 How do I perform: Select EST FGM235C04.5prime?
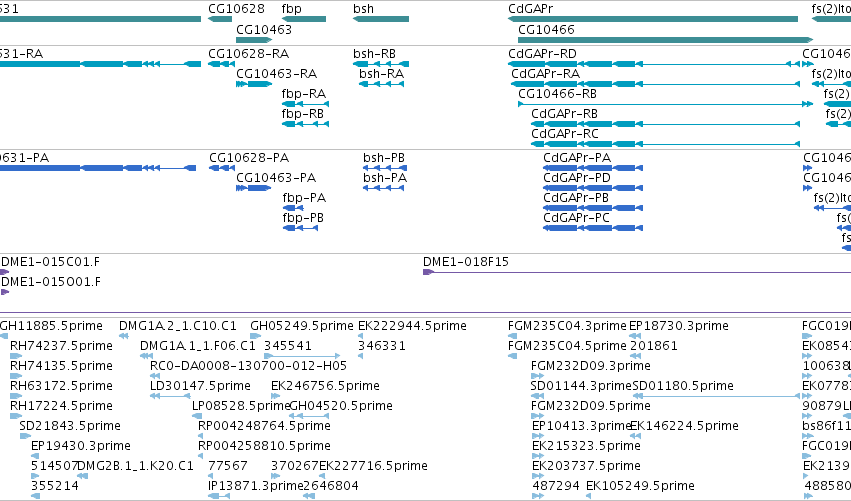567,346
